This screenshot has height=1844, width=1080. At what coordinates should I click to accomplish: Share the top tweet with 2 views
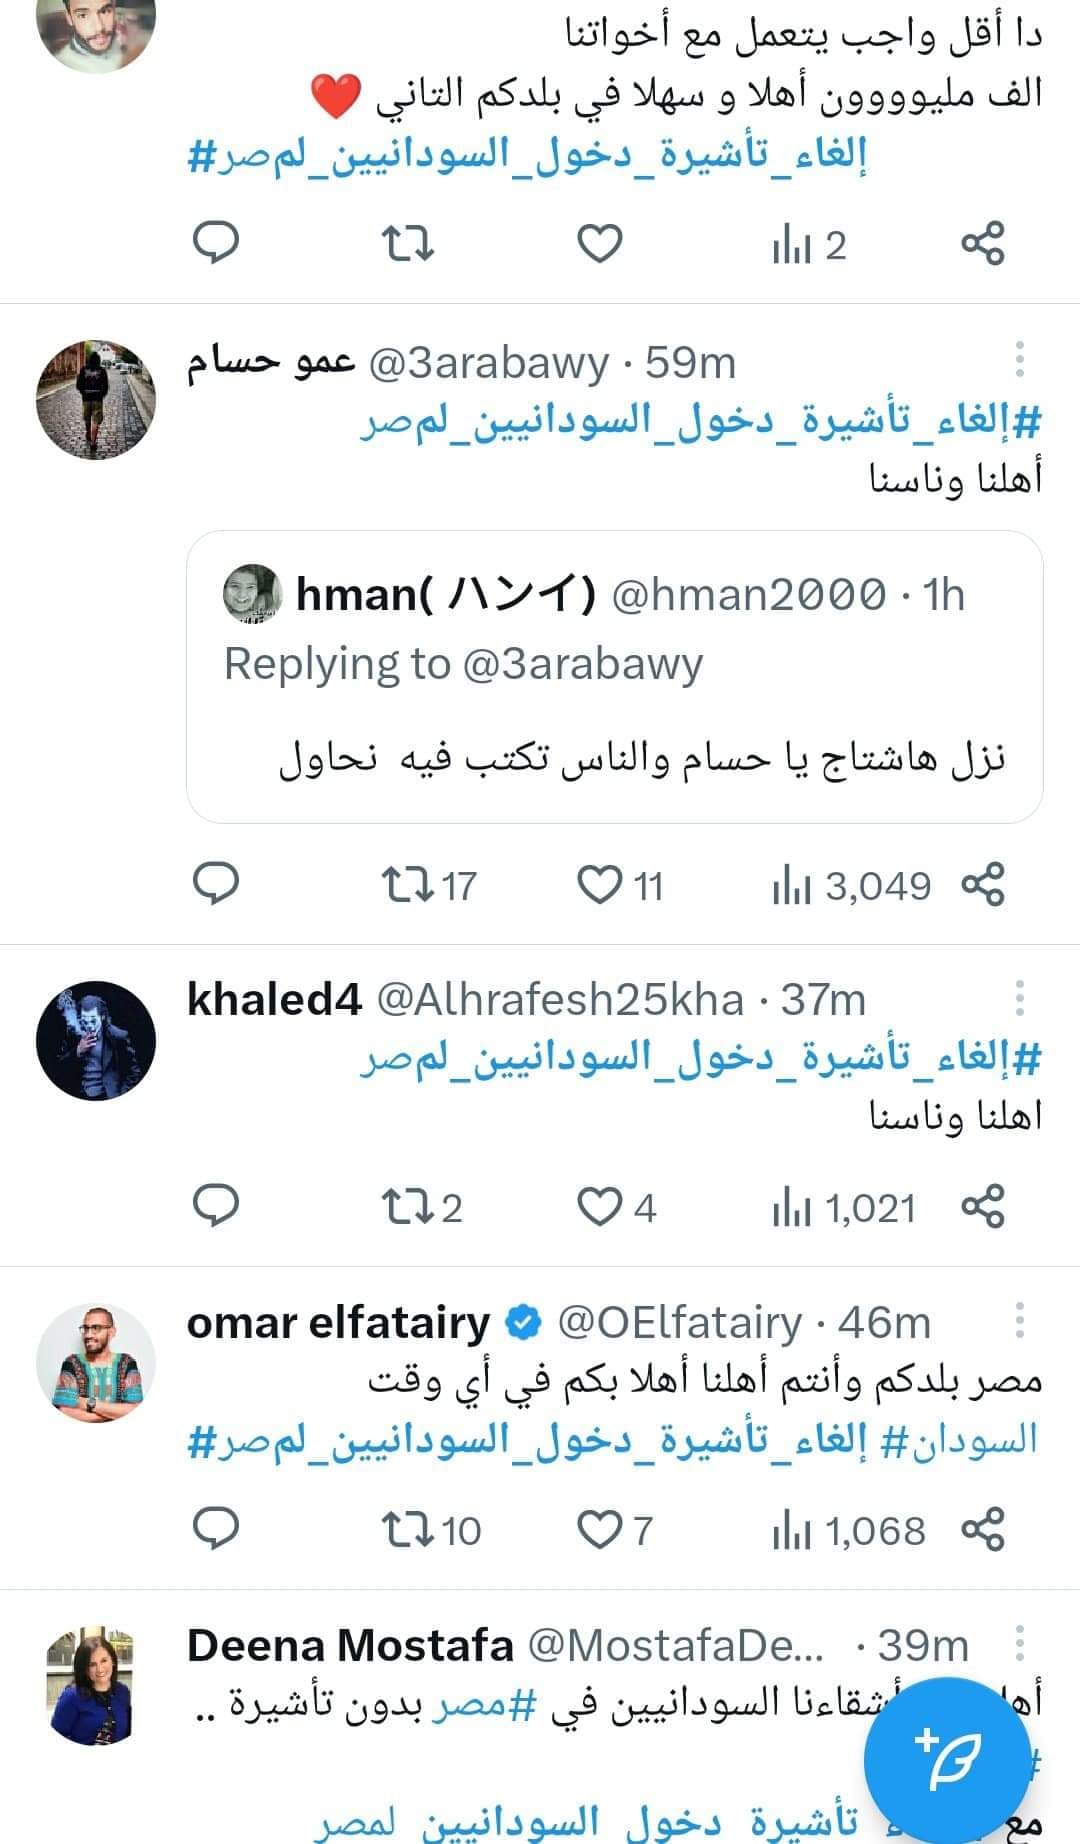(982, 244)
